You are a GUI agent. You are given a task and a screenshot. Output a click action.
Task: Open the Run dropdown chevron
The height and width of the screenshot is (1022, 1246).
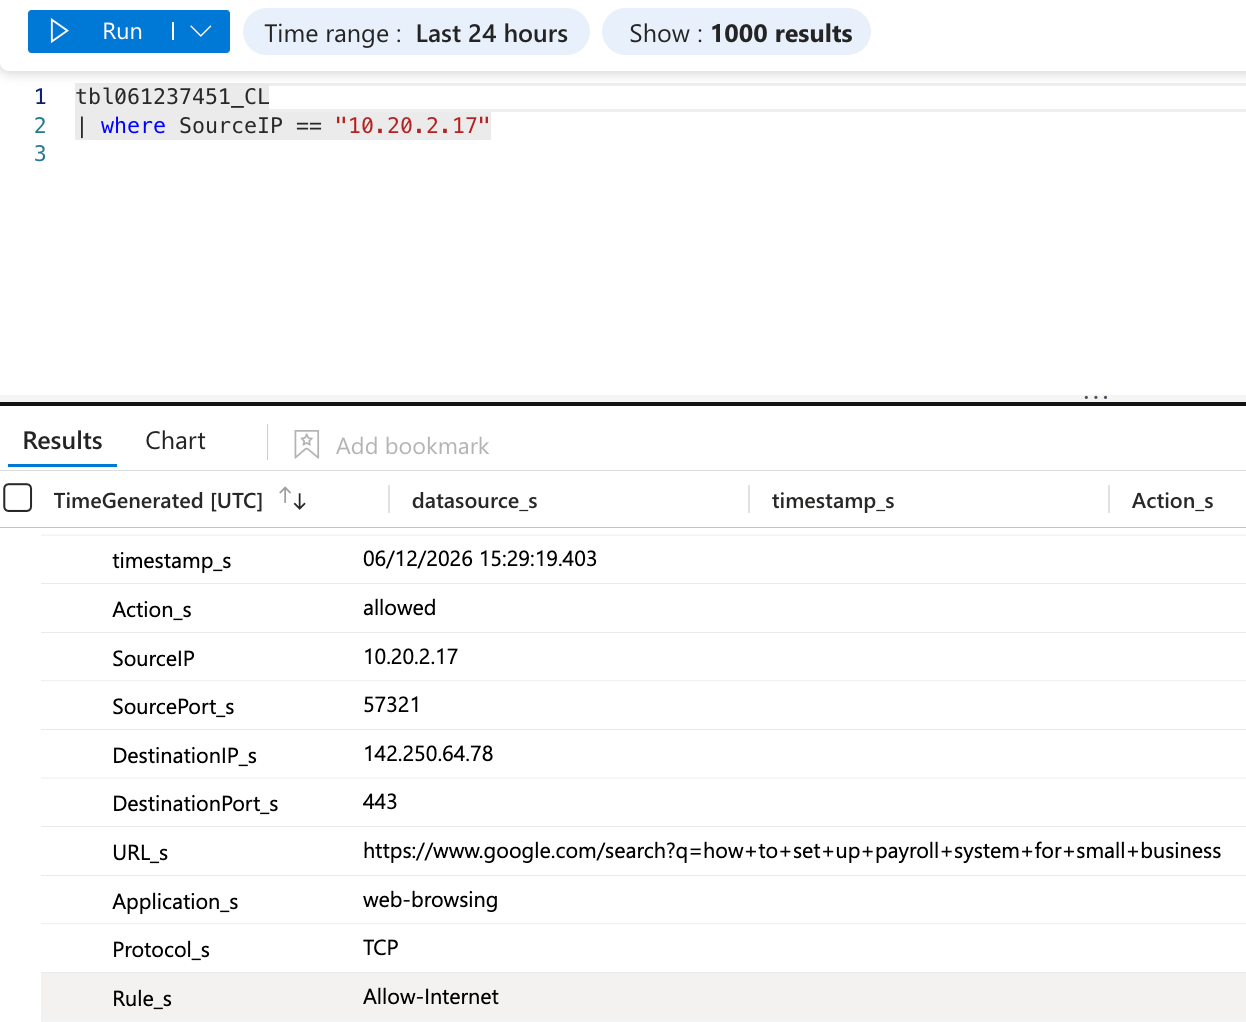click(201, 32)
